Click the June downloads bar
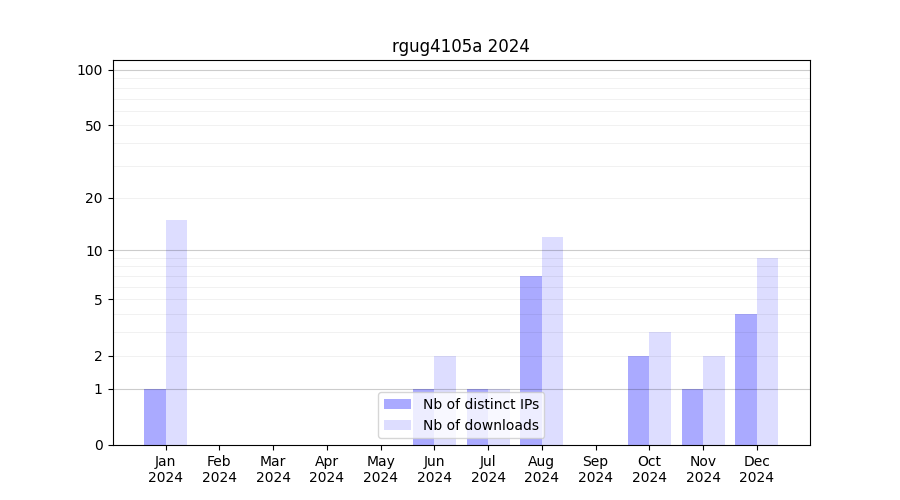Viewport: 900px width, 500px height. tap(445, 374)
